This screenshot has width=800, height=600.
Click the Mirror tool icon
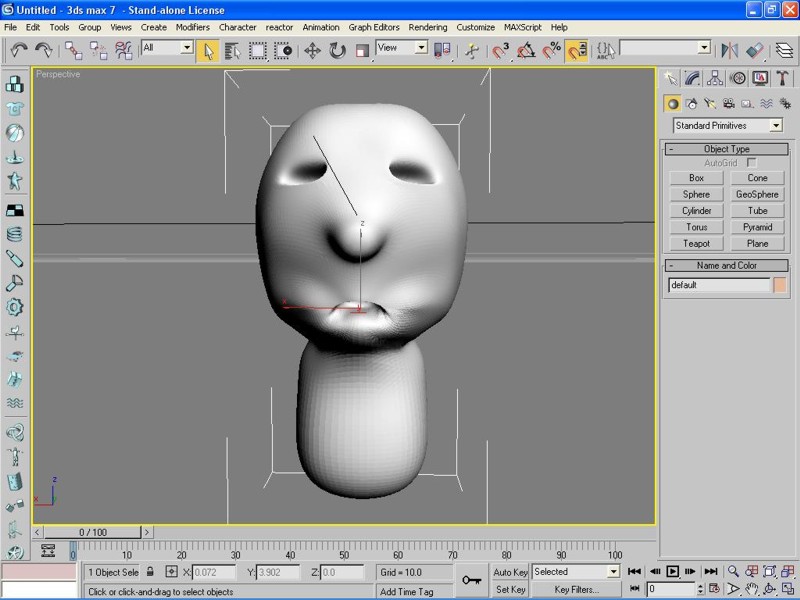pos(730,50)
